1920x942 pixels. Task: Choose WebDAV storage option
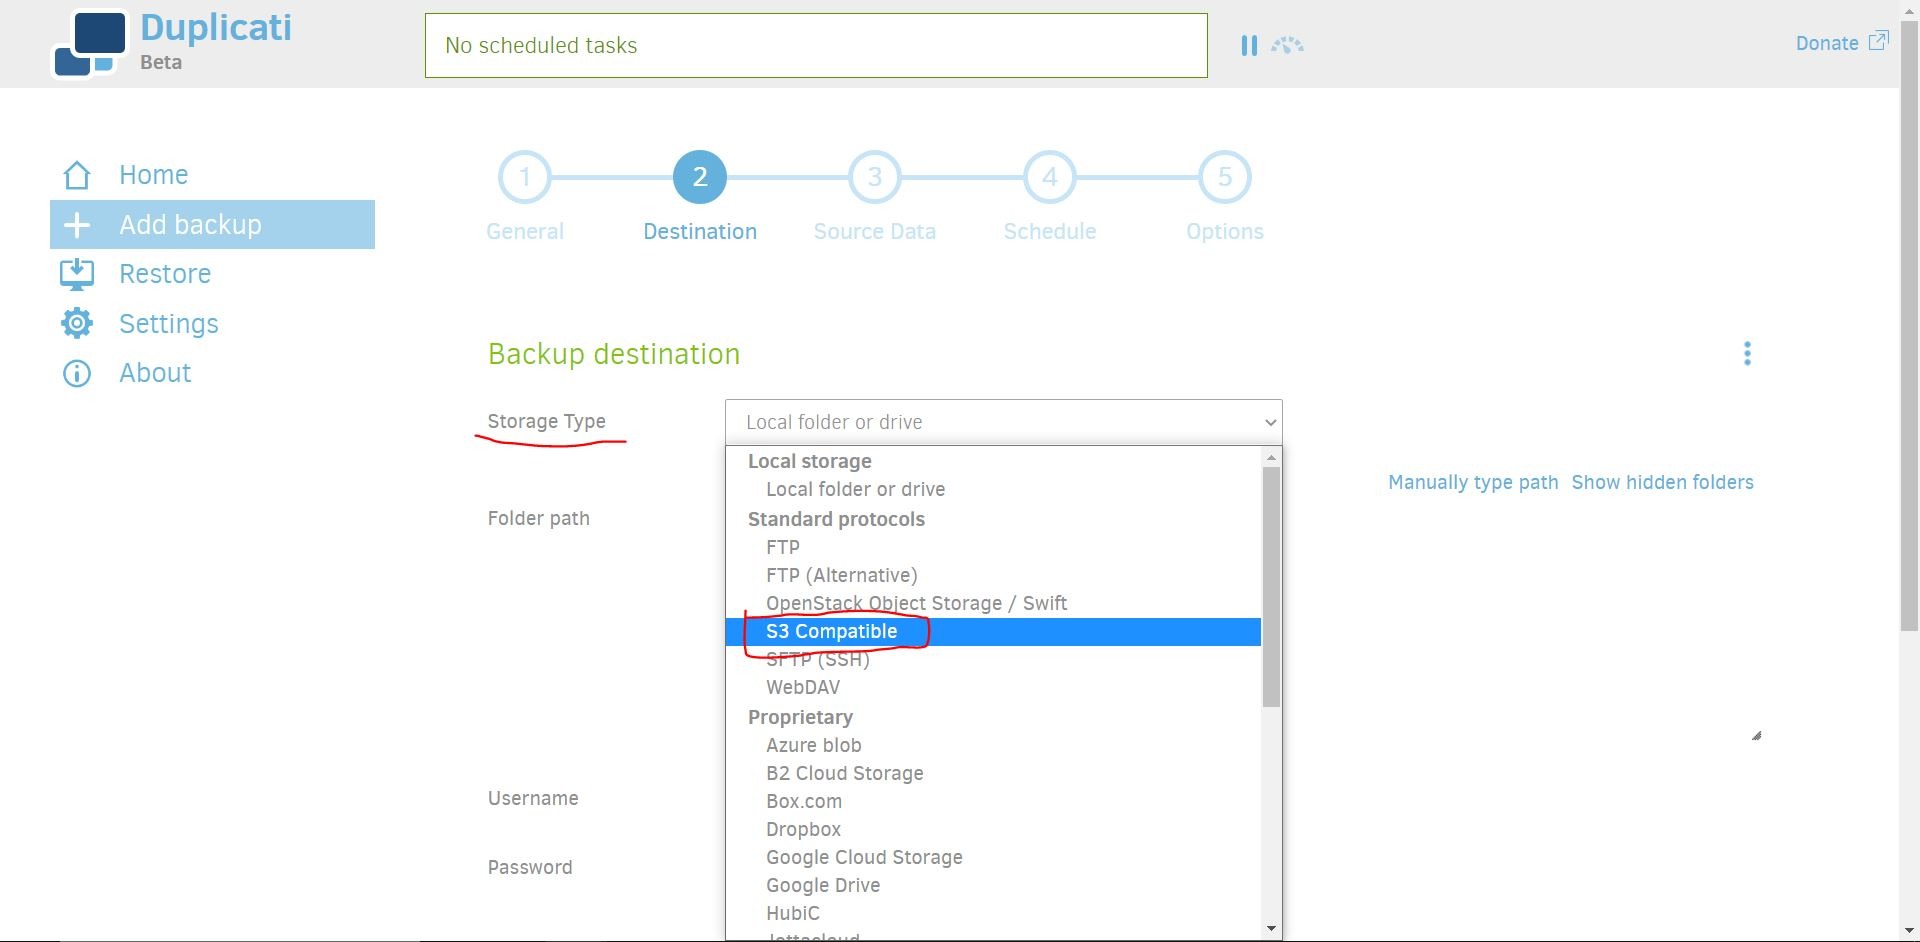993,687
